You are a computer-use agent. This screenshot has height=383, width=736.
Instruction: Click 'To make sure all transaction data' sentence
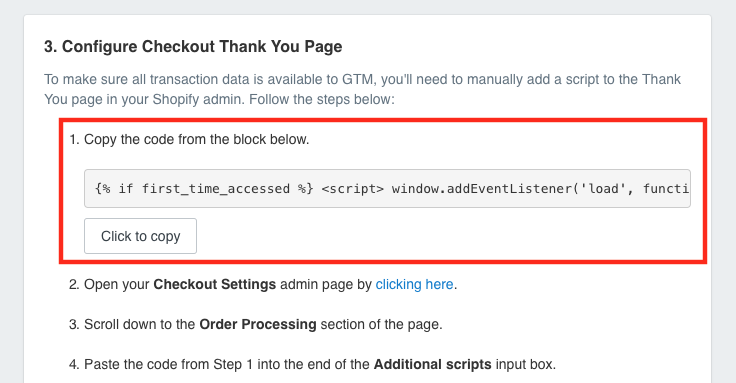click(146, 79)
